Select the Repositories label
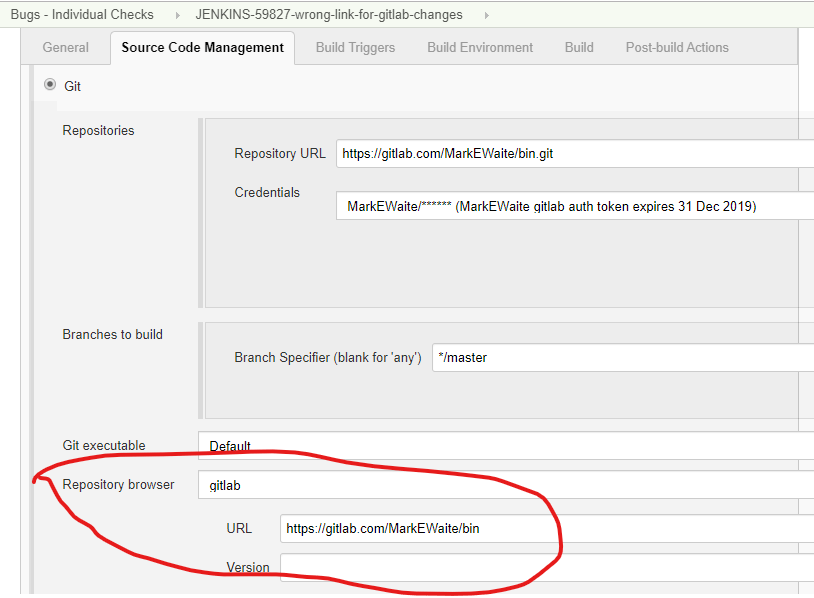The image size is (814, 598). [x=98, y=130]
